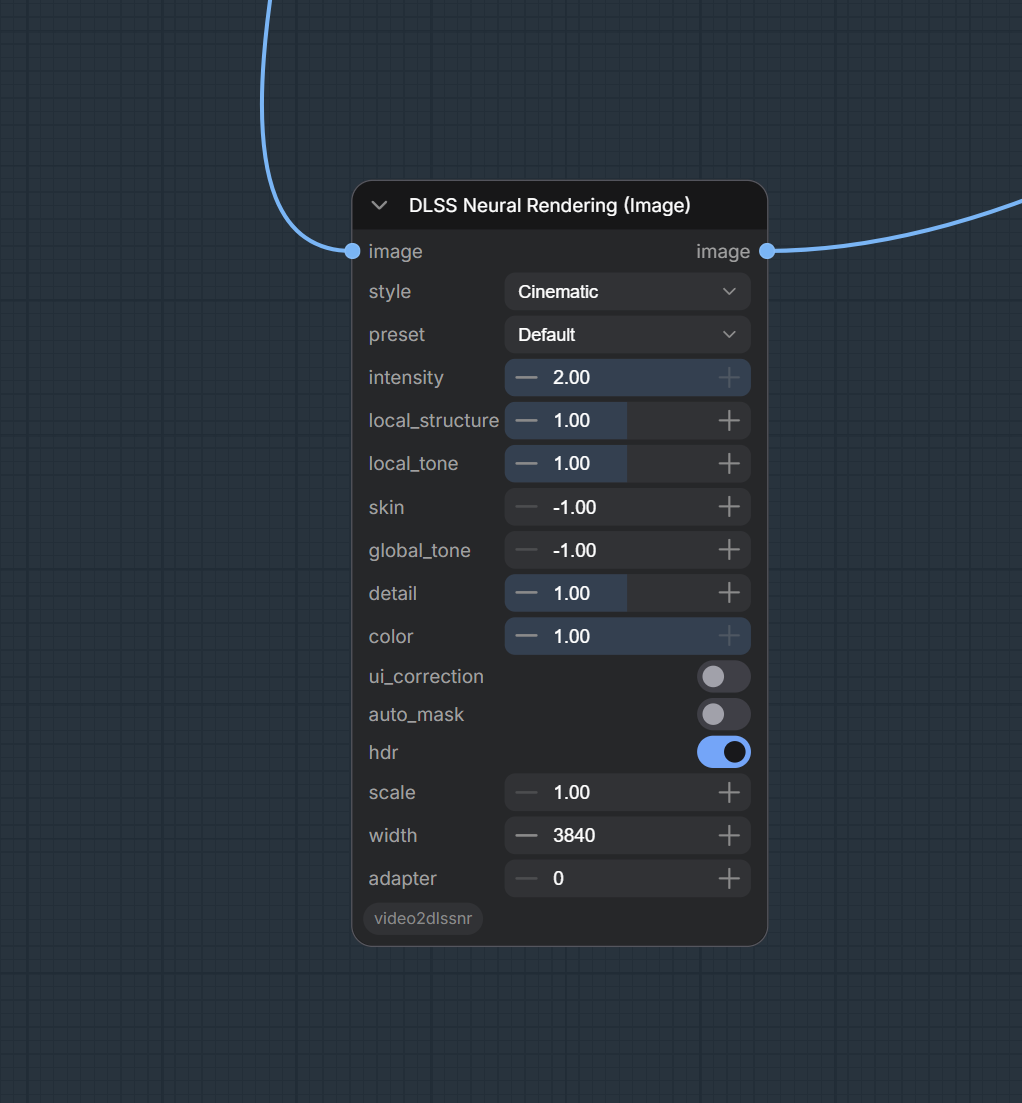
Task: Click the width field value 3840
Action: tap(574, 836)
